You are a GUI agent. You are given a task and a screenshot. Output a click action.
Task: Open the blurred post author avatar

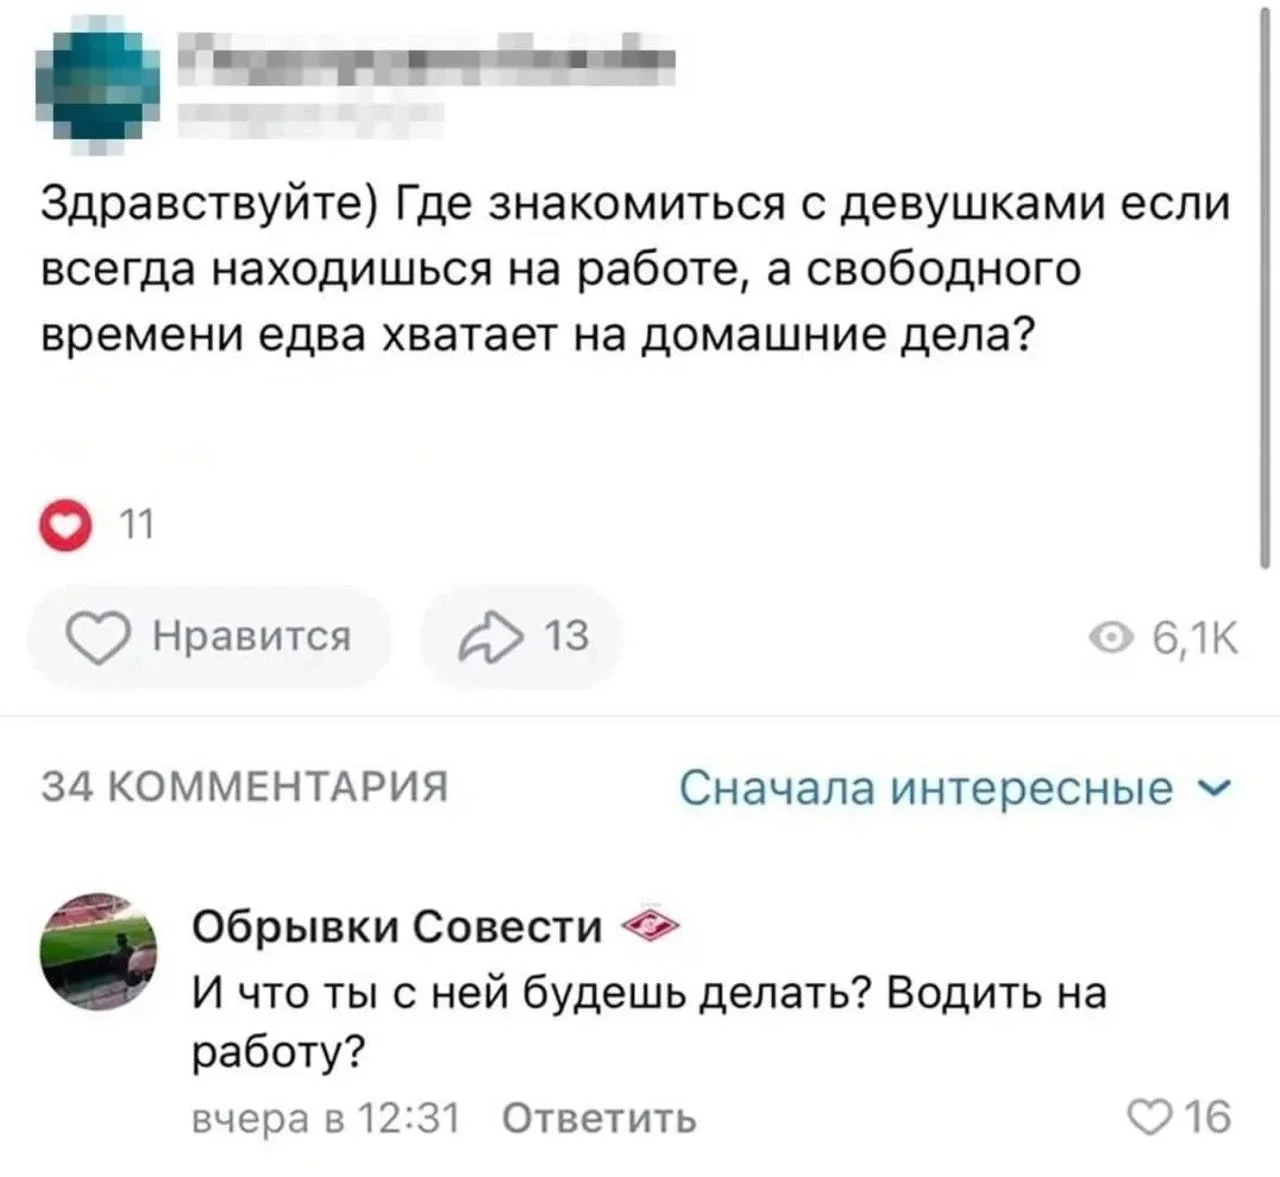pyautogui.click(x=98, y=84)
